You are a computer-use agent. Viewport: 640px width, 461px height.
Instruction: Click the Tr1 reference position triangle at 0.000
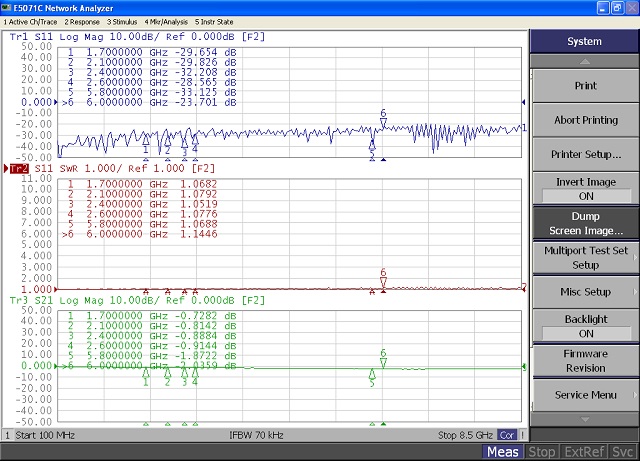pos(56,102)
